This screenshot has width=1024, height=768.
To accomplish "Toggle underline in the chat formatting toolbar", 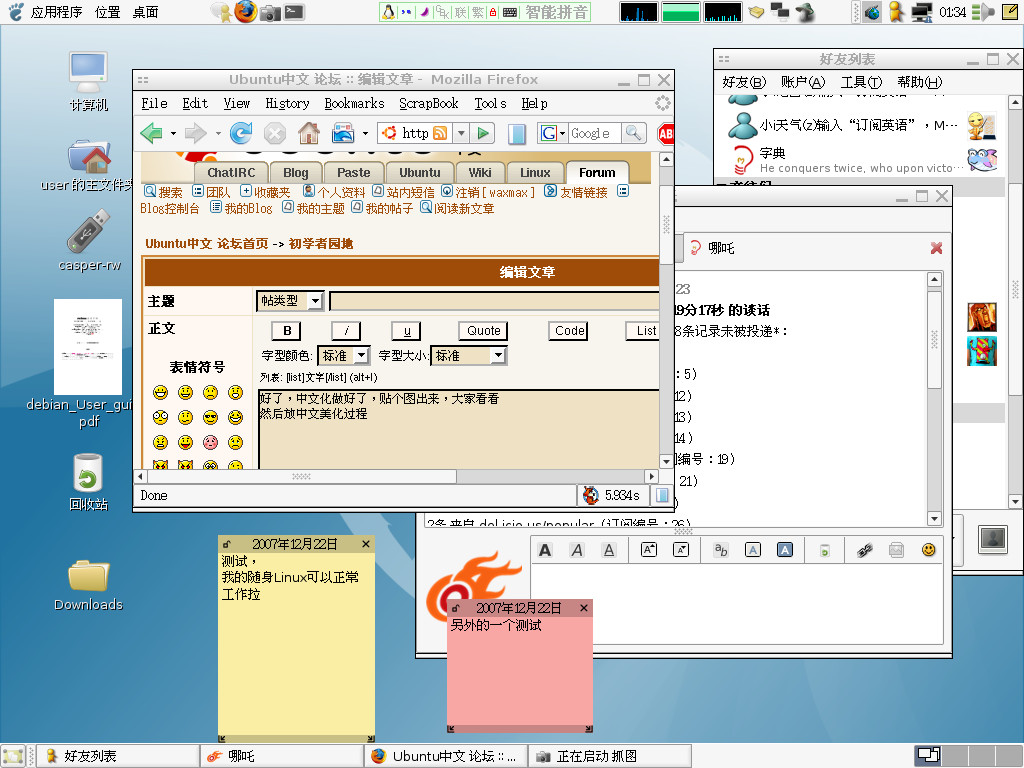I will coord(609,551).
